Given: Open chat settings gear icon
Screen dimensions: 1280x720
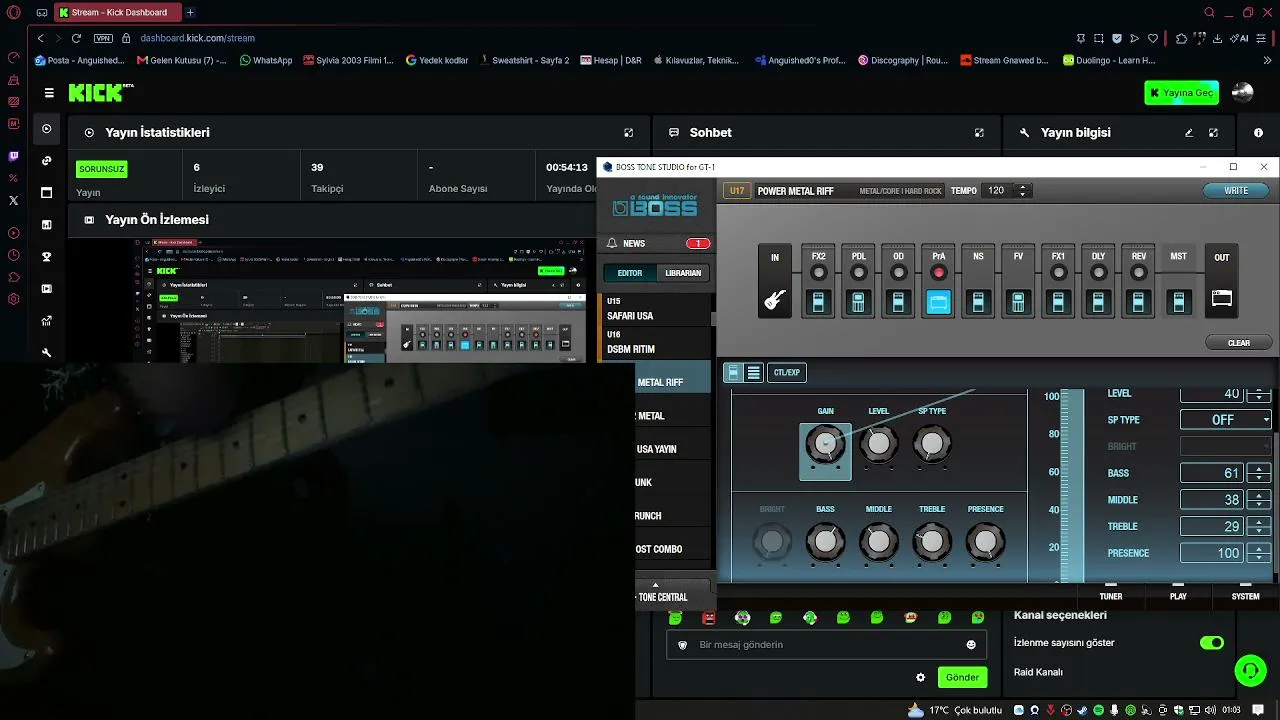Looking at the screenshot, I should click(x=921, y=677).
